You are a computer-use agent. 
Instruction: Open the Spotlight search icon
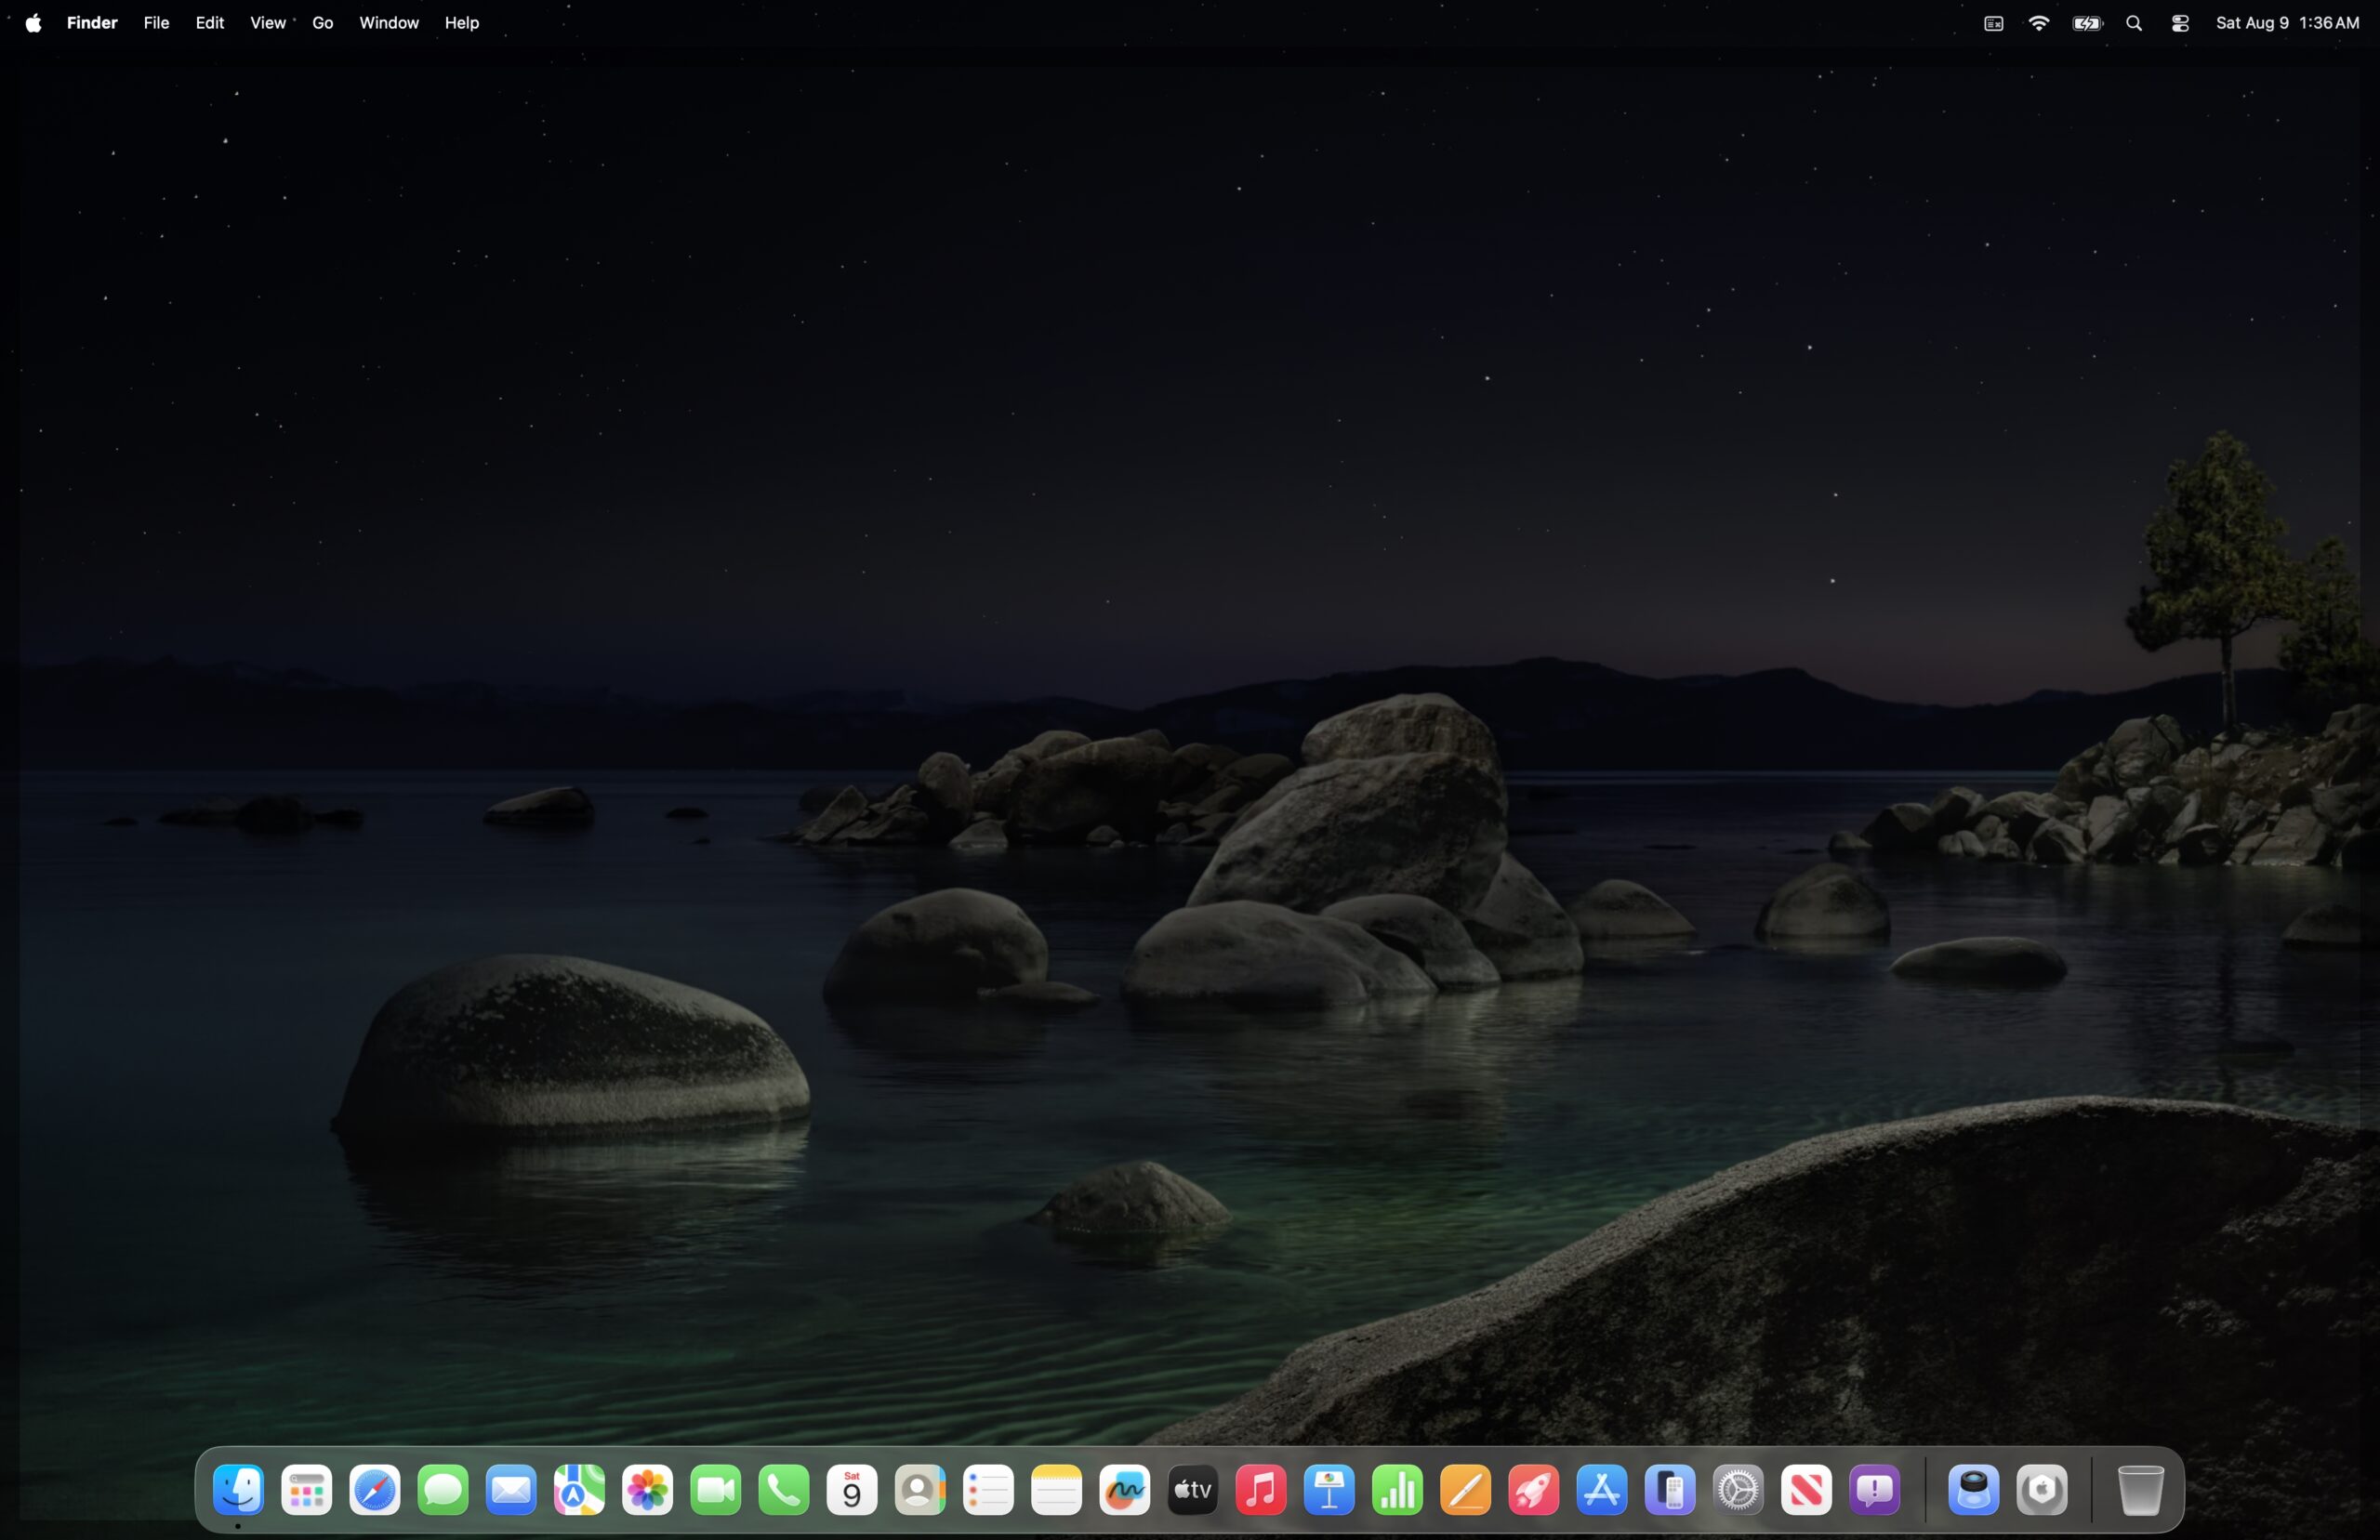2134,23
